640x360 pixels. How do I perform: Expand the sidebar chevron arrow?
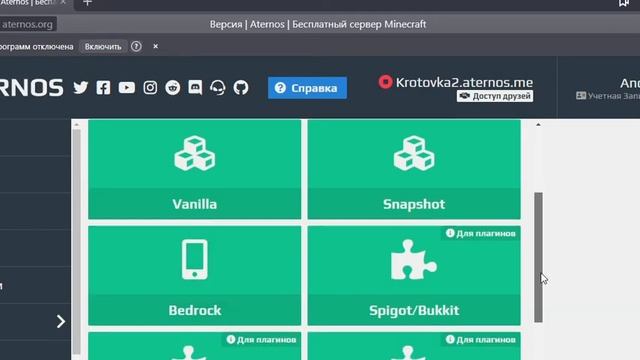[x=61, y=322]
